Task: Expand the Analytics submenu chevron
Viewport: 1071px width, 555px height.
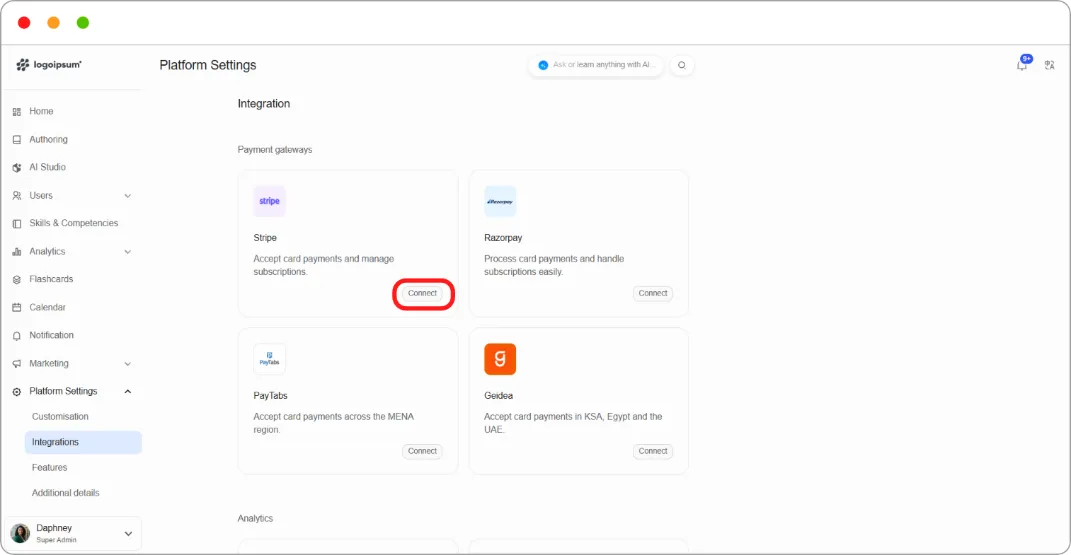Action: 128,252
